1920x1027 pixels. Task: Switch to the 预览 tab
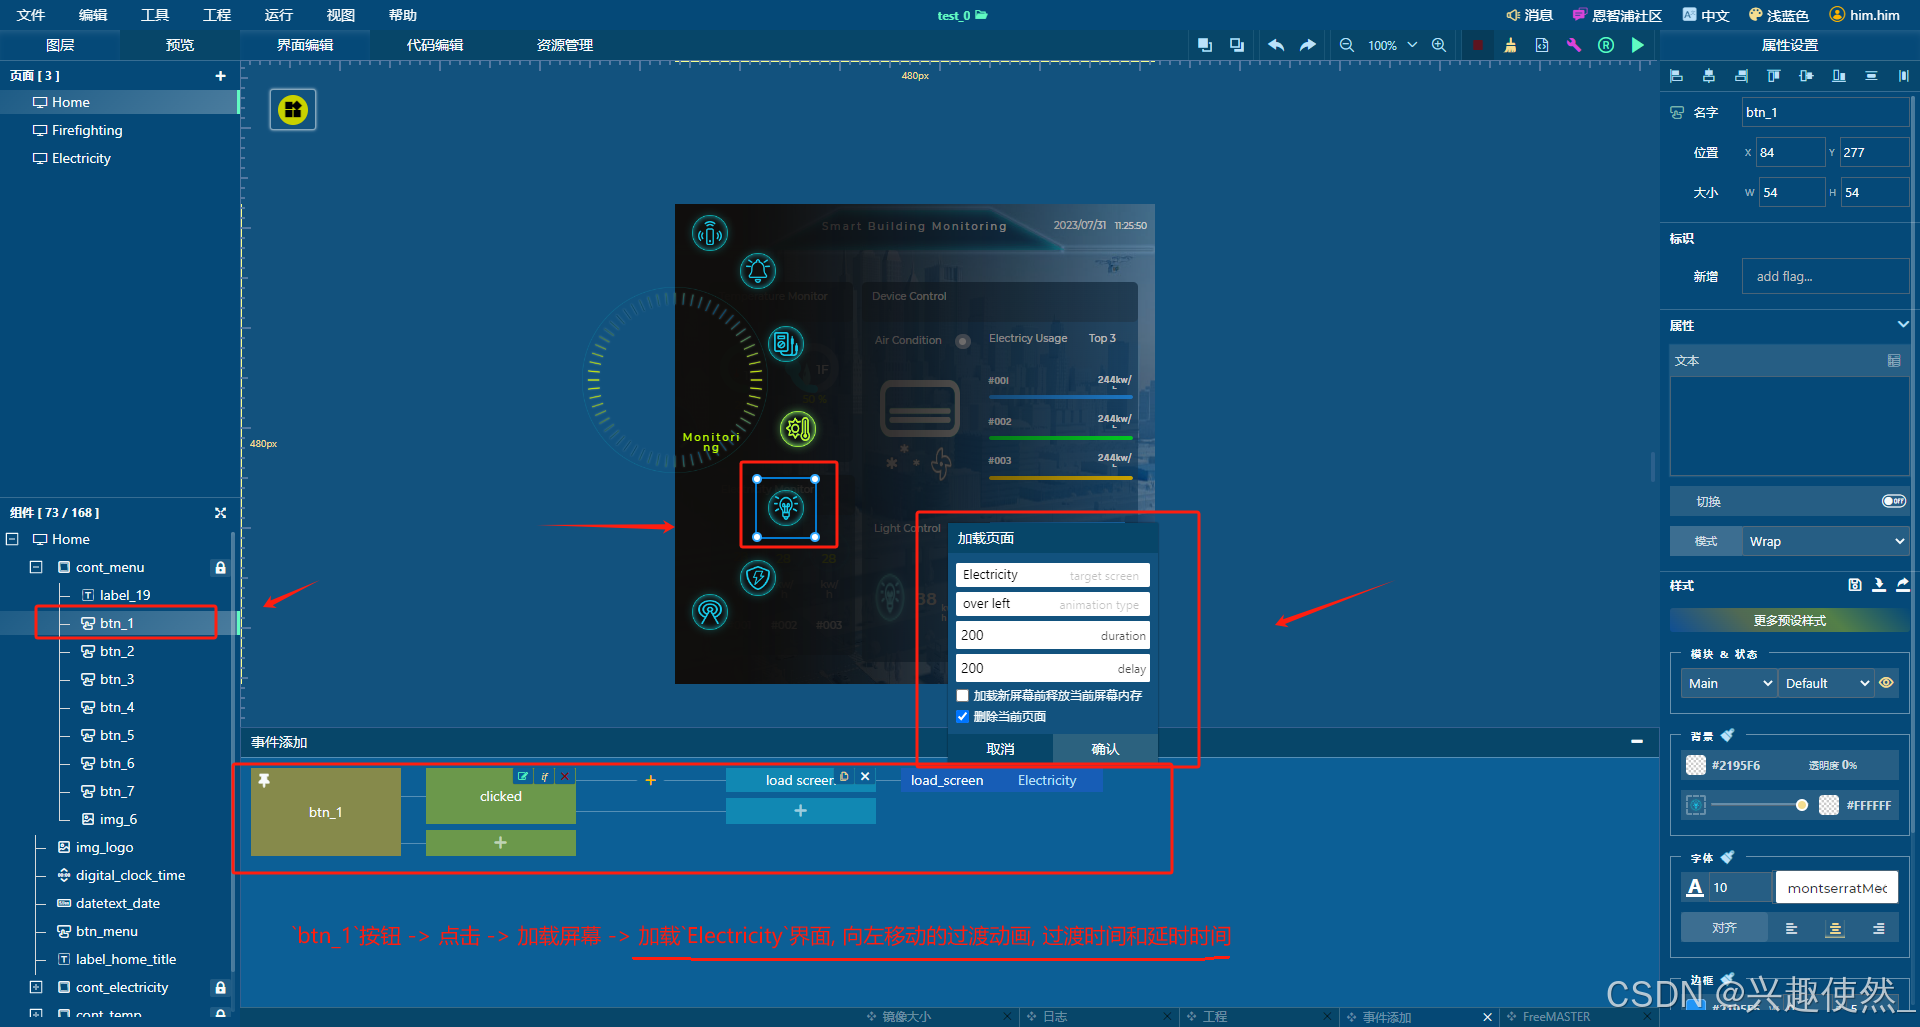180,45
